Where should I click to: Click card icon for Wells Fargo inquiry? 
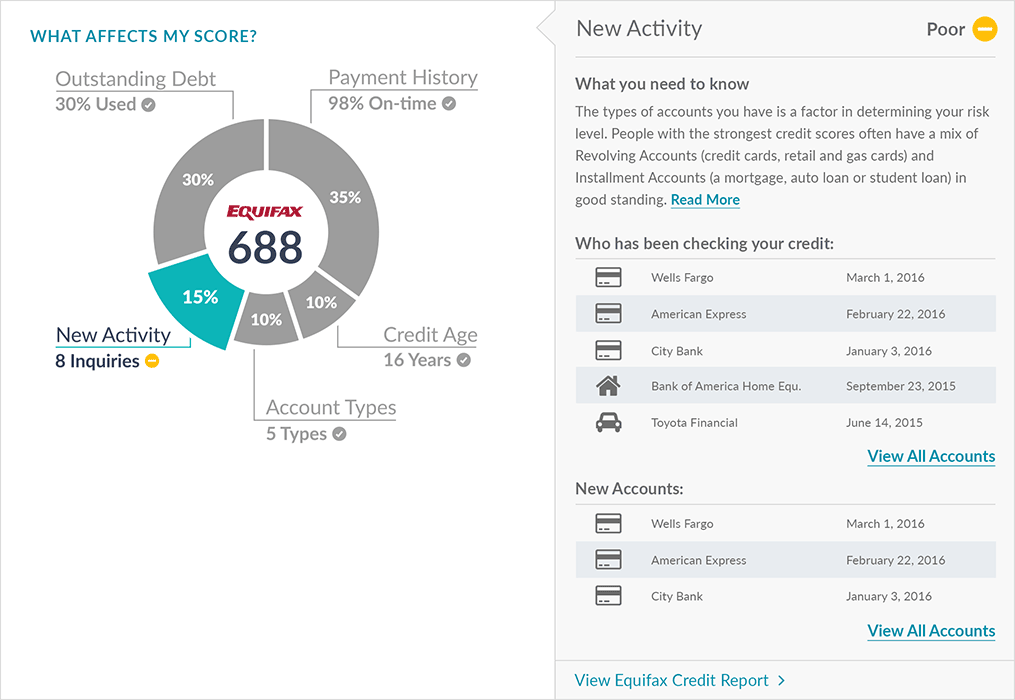pos(608,277)
